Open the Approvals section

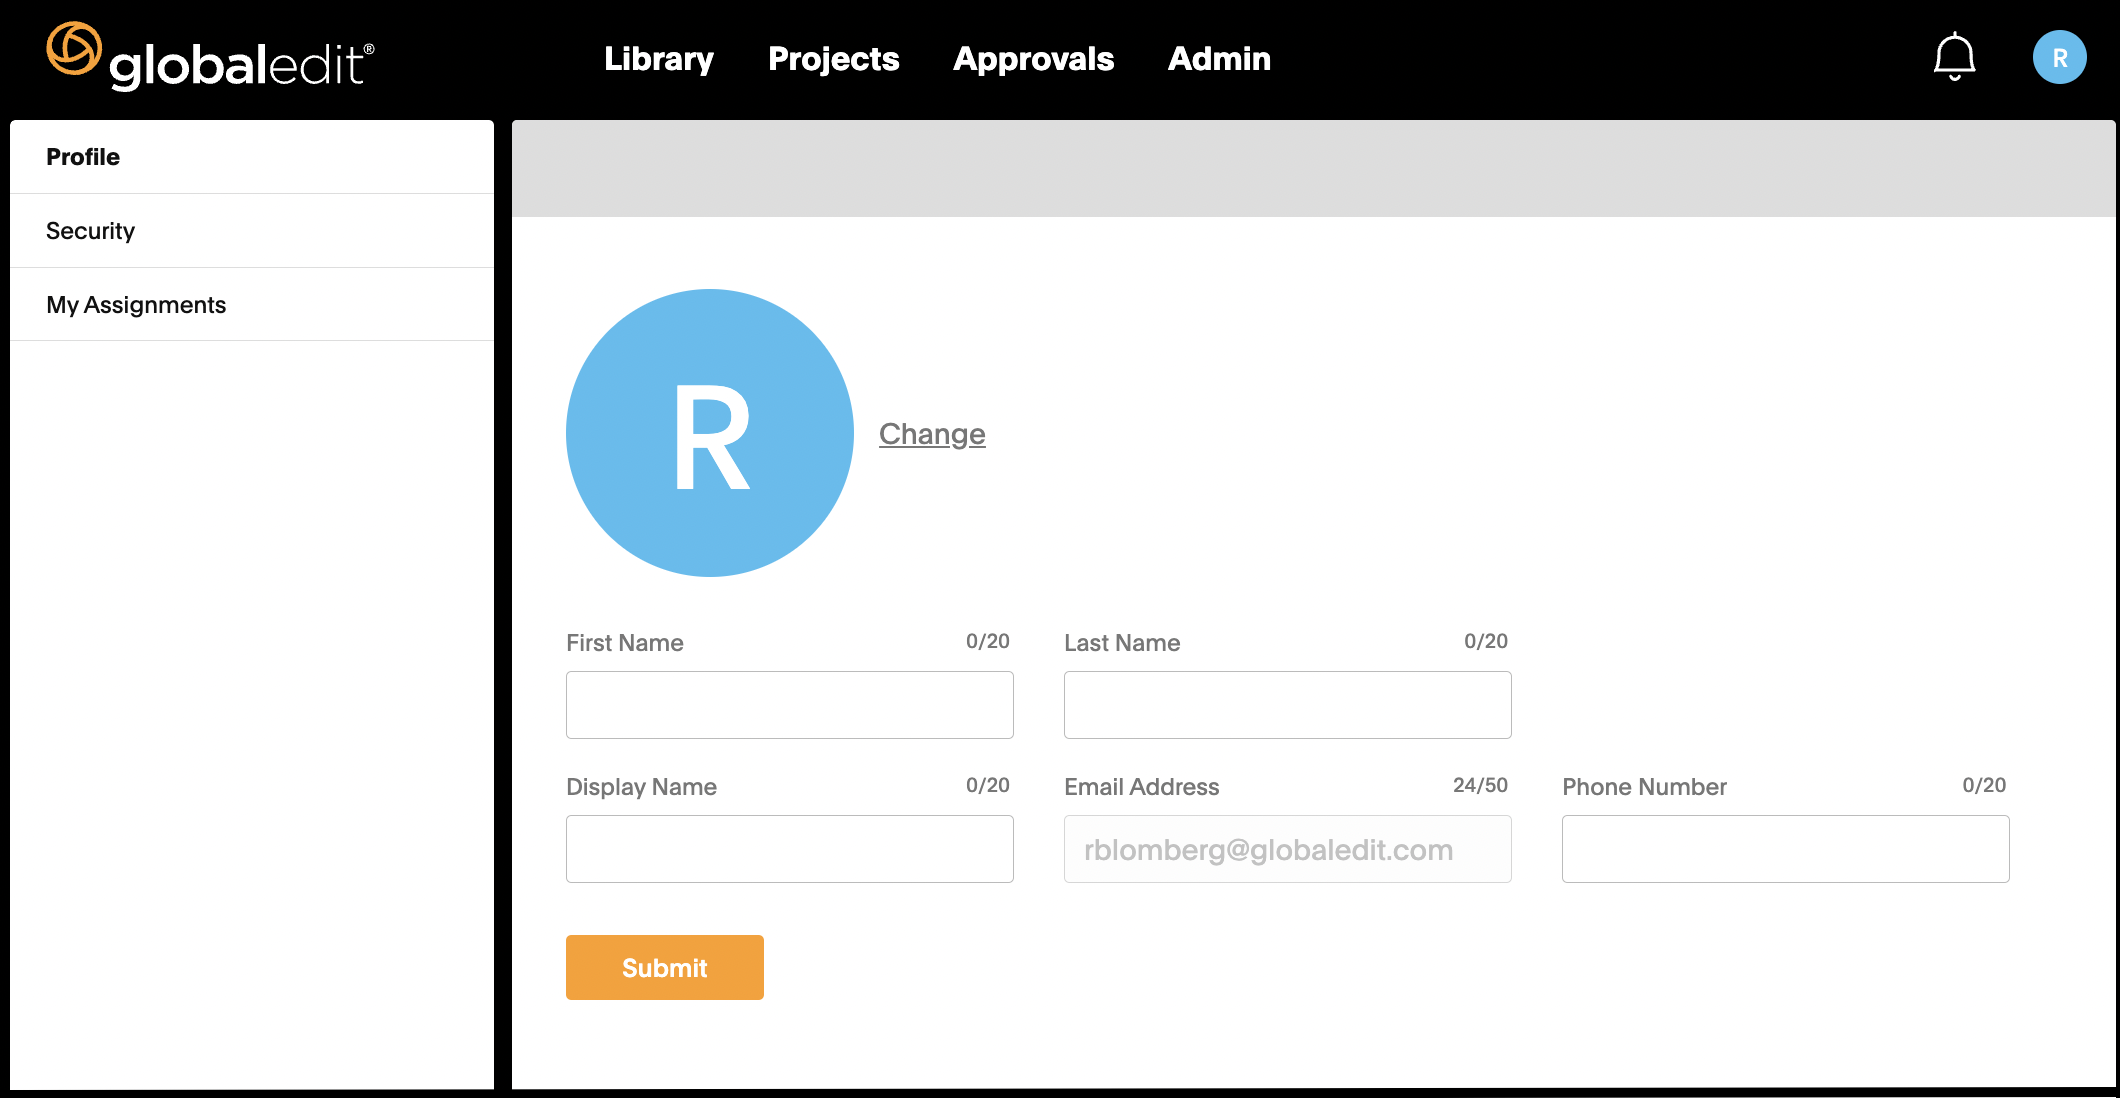pos(1034,59)
